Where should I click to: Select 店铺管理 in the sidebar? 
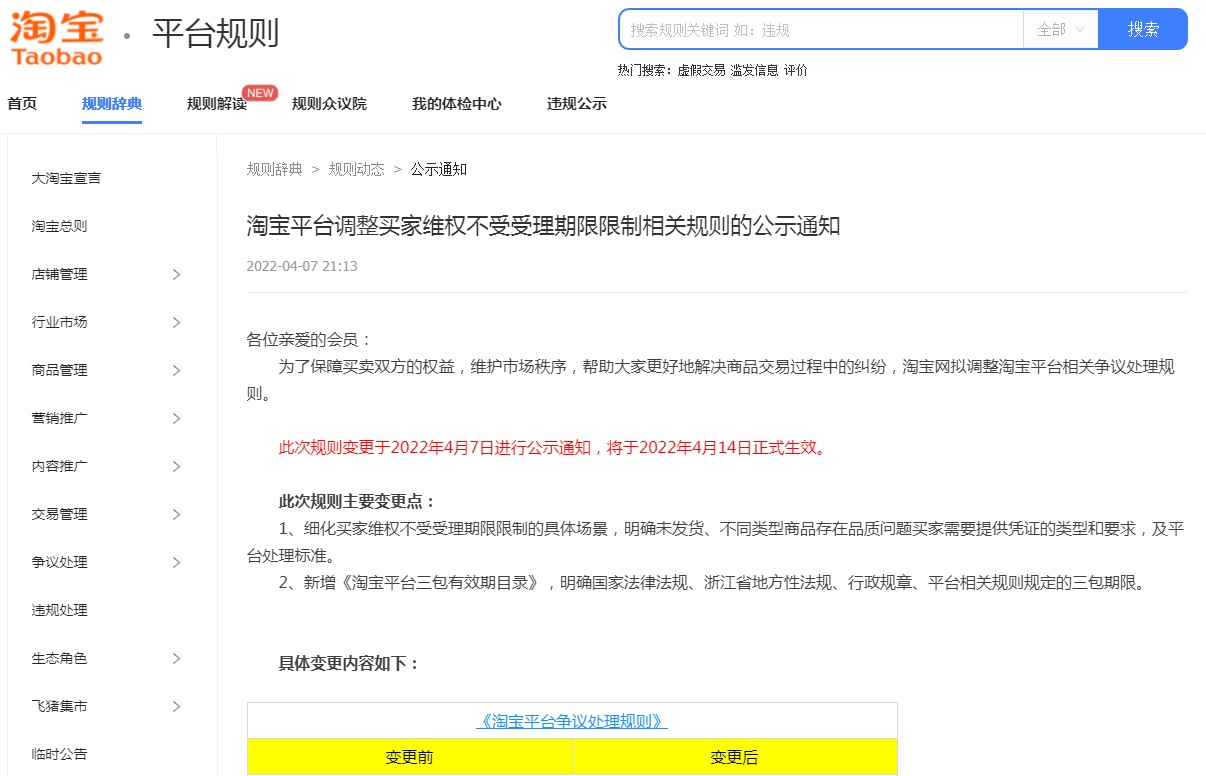pos(59,274)
